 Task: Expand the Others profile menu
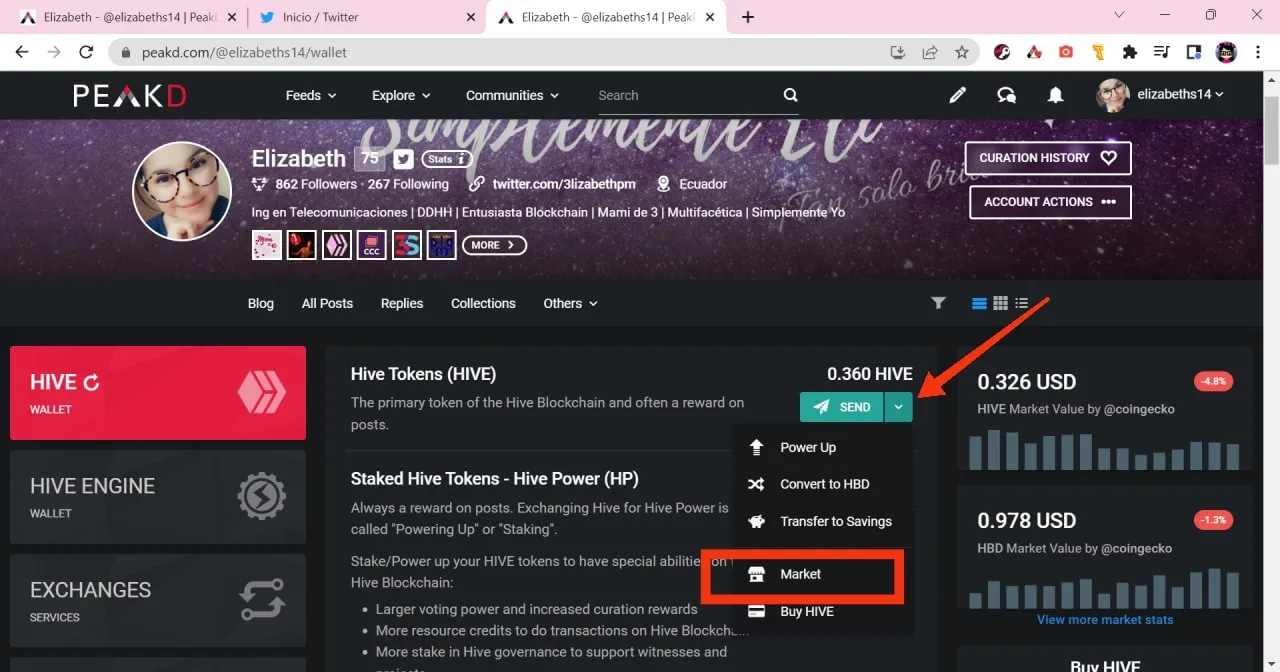tap(570, 303)
